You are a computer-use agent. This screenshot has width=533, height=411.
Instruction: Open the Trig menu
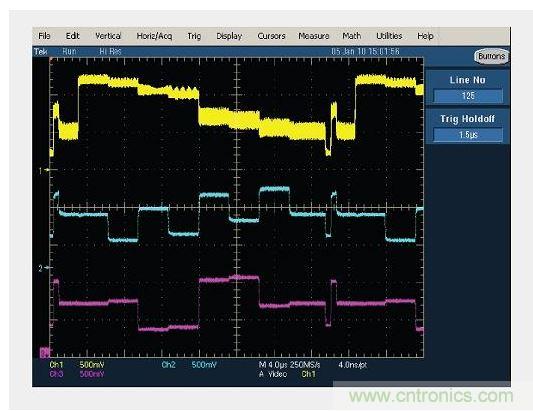click(194, 36)
